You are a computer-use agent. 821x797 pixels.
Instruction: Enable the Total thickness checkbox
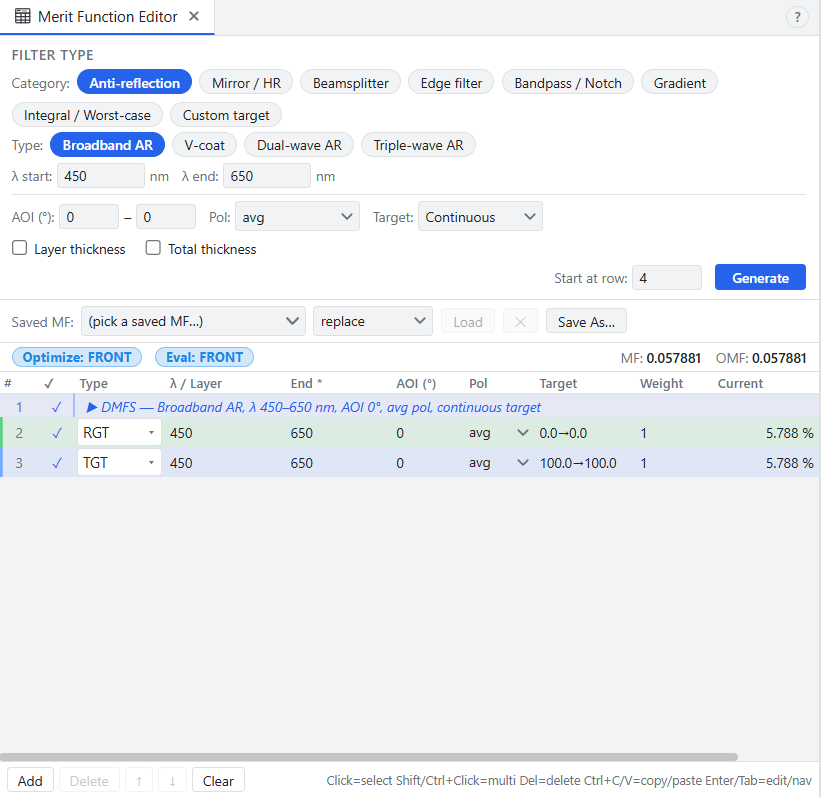pyautogui.click(x=153, y=248)
